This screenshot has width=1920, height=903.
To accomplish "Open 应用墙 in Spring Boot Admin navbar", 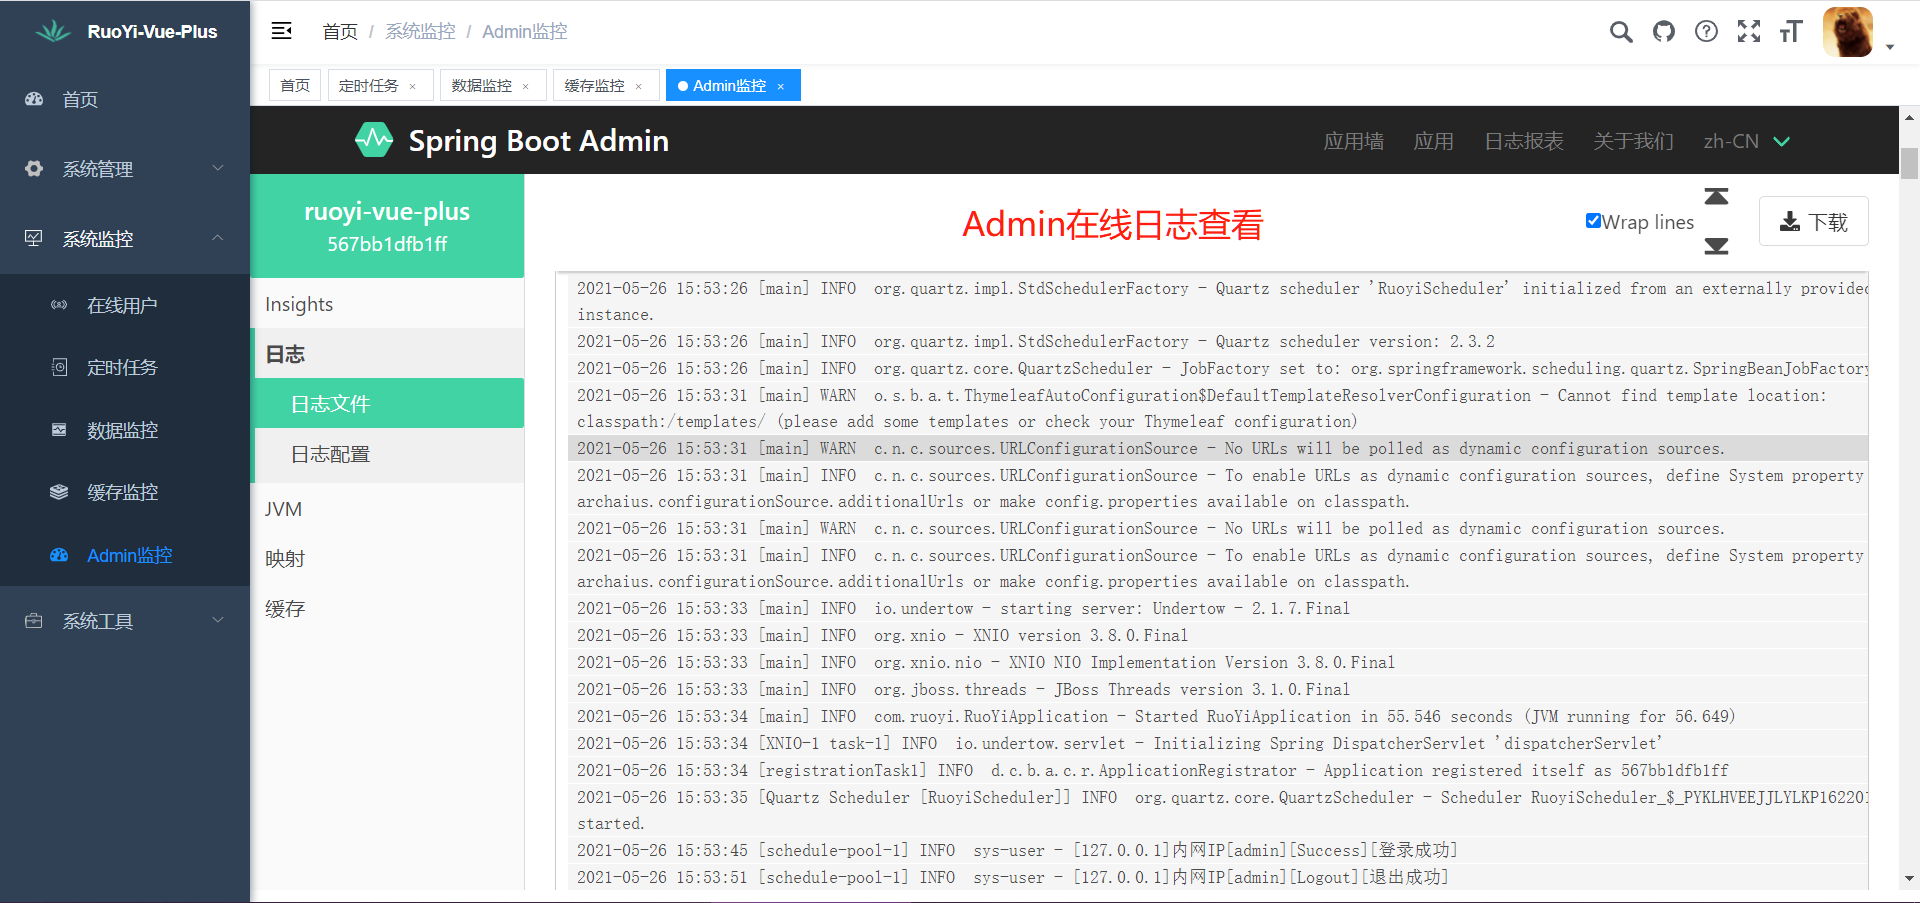I will [1354, 141].
